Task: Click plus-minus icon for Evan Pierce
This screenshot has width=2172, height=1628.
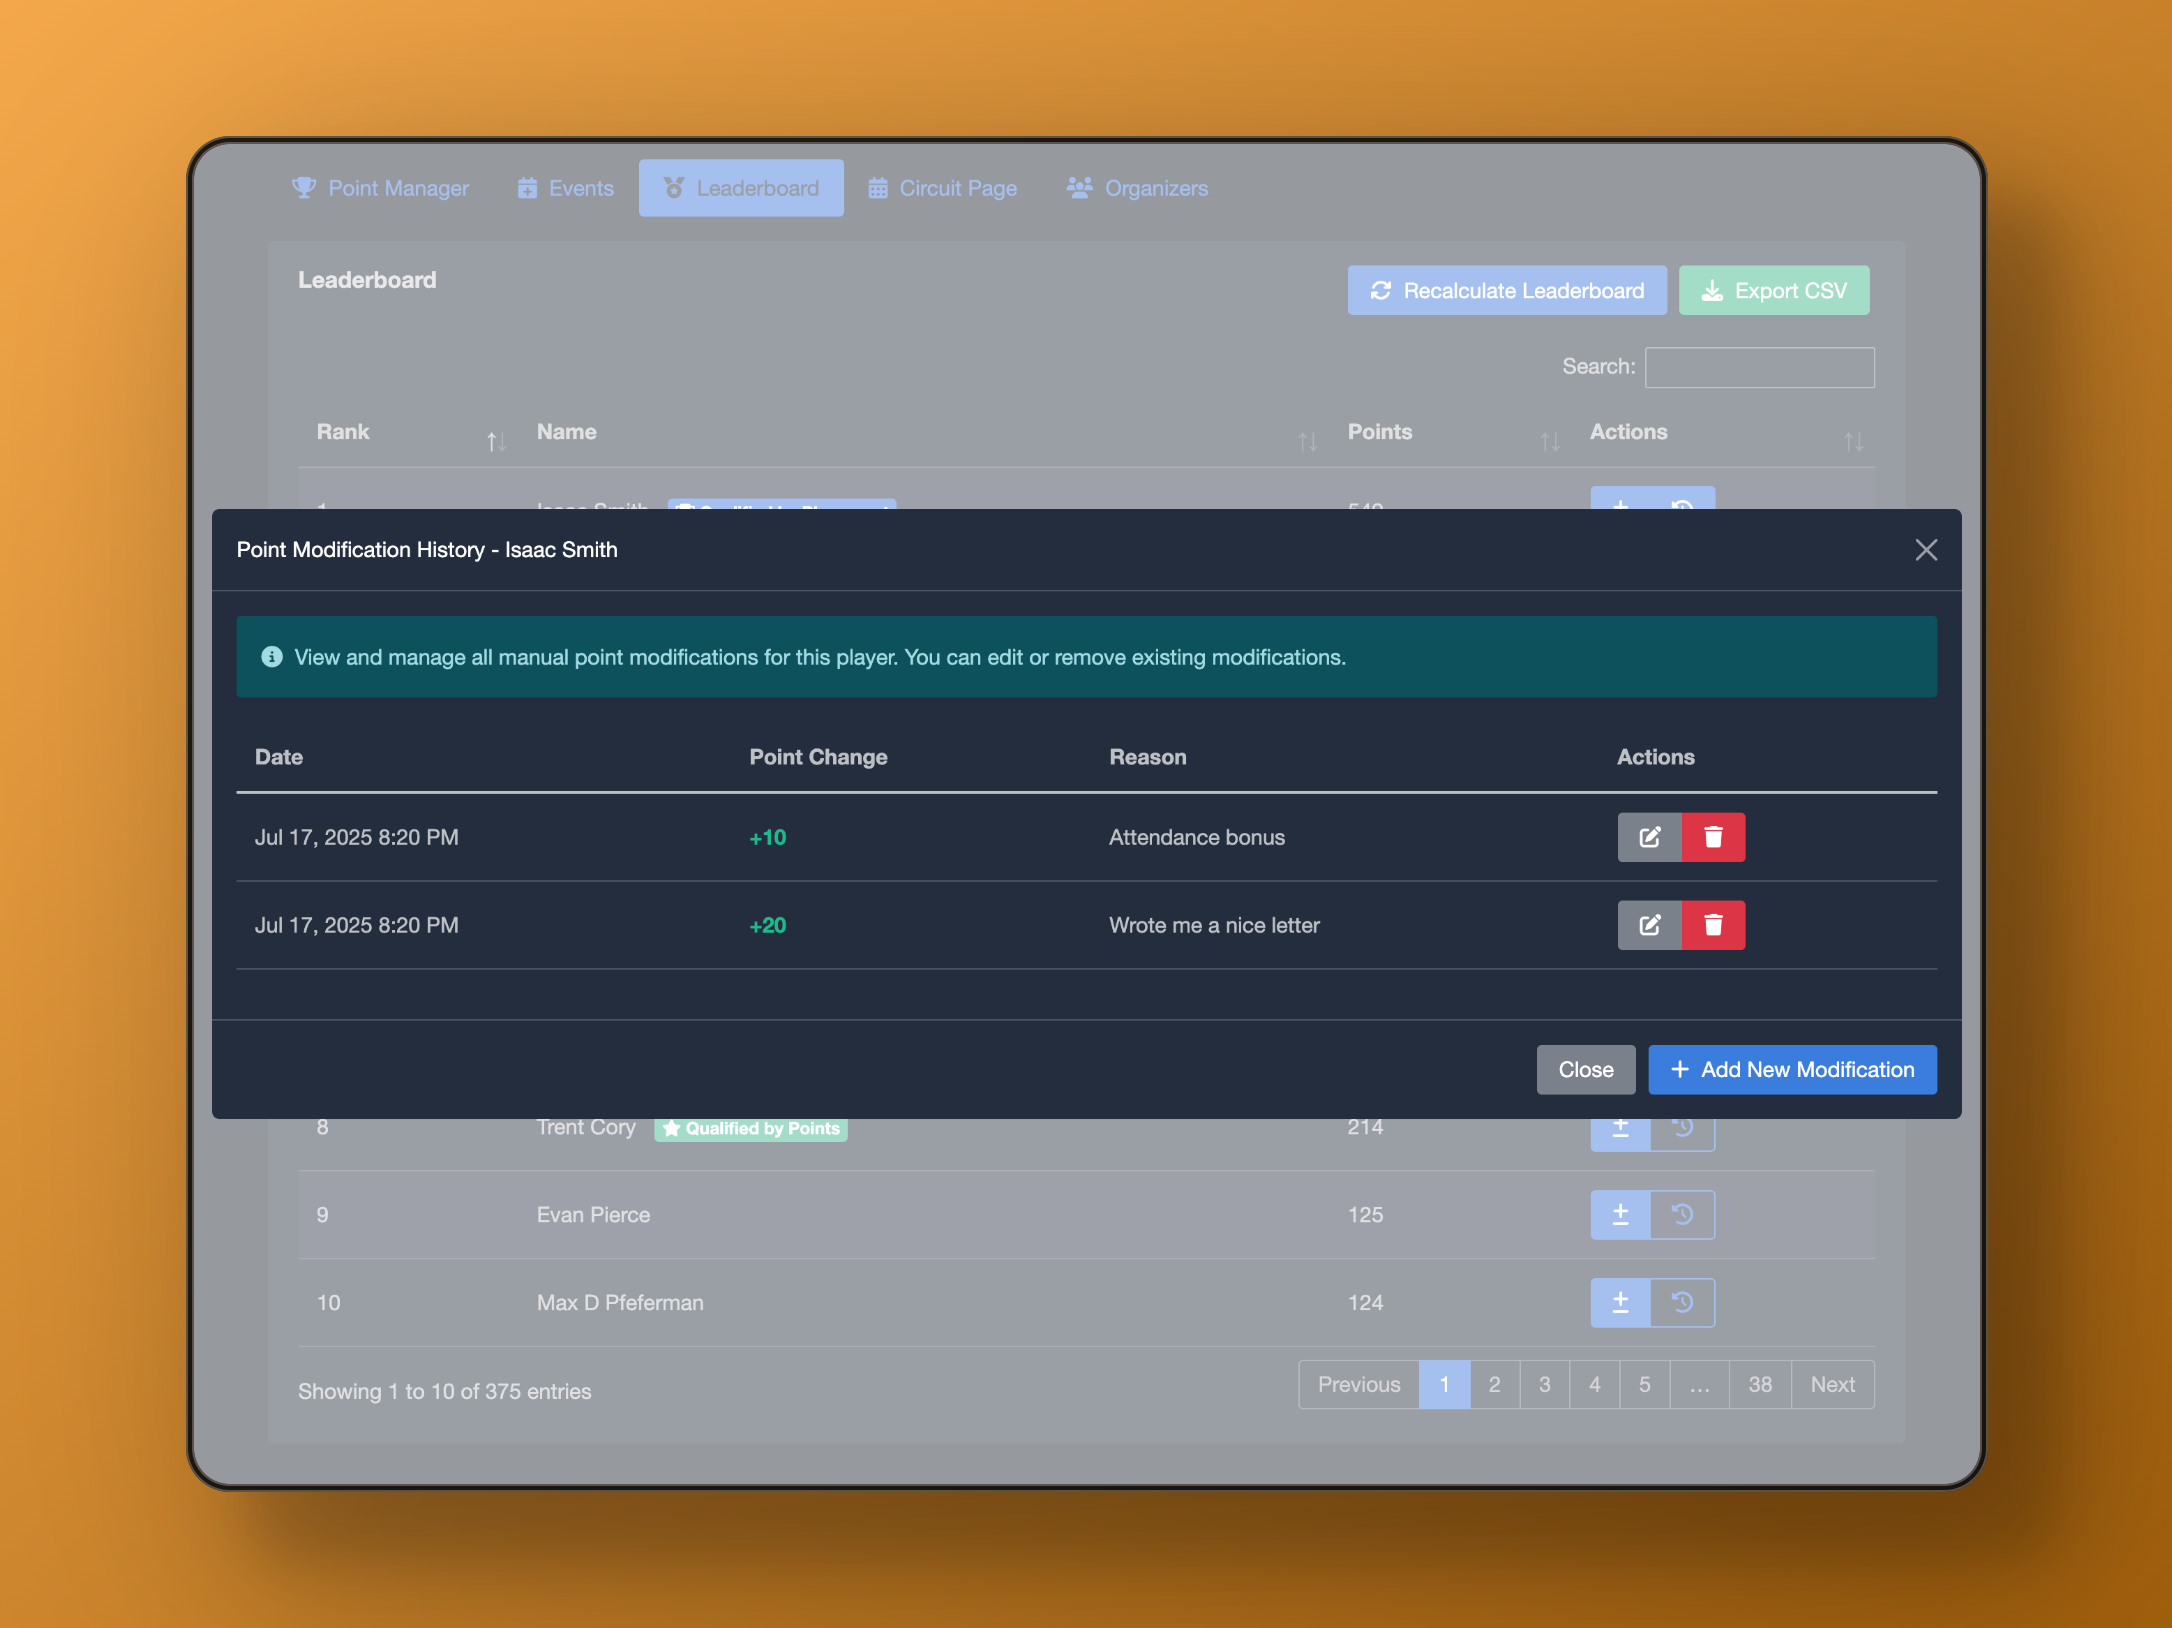Action: [1620, 1215]
